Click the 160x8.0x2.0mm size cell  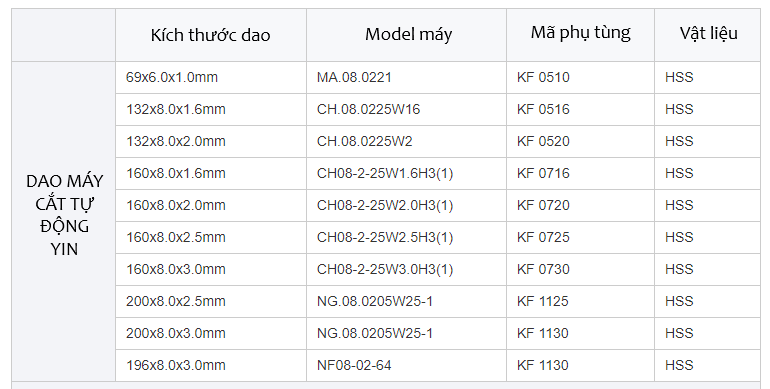211,205
